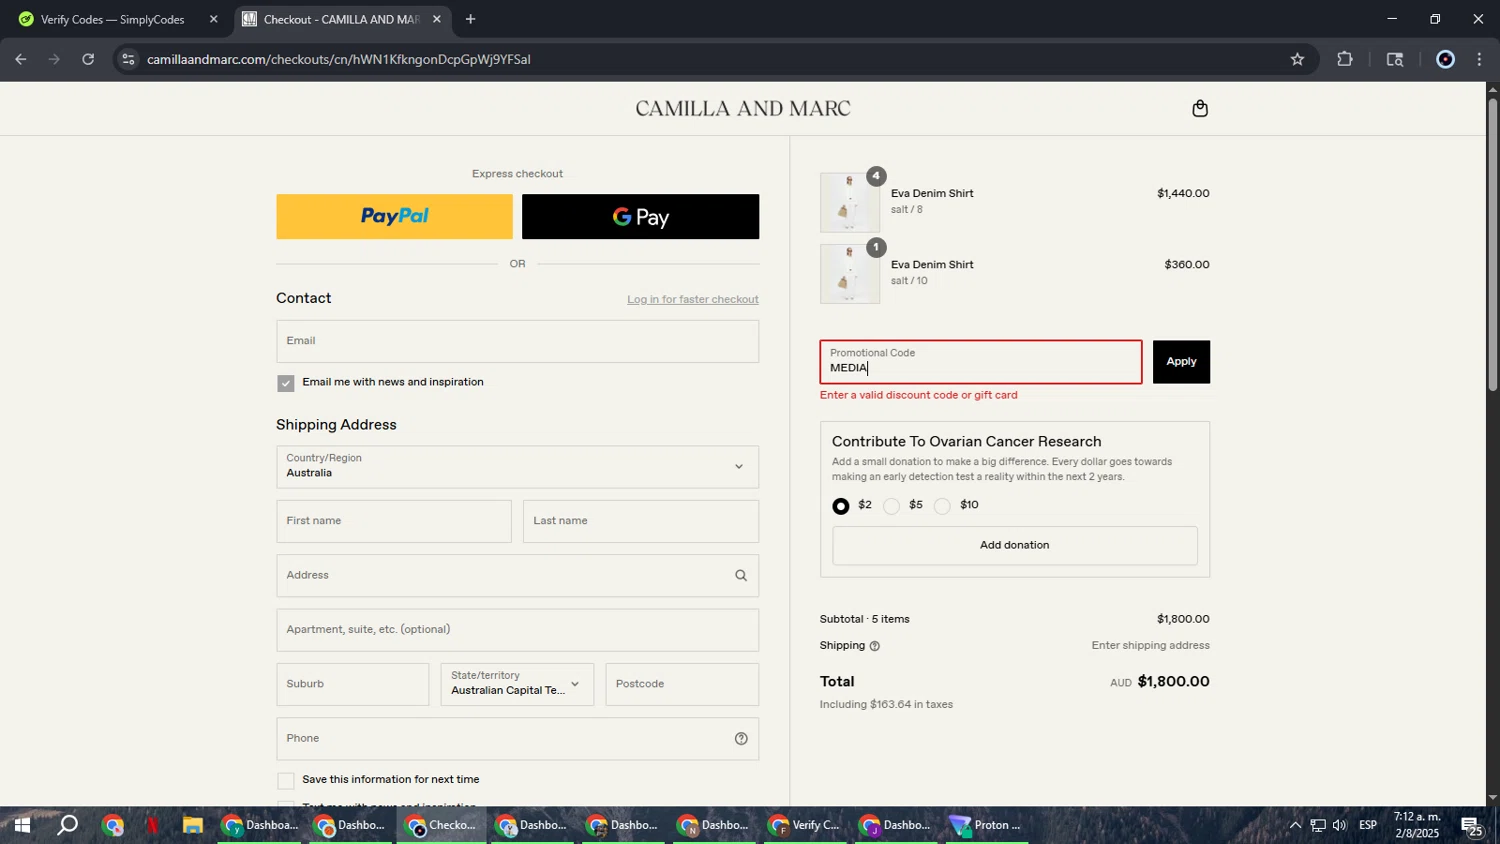Screen dimensions: 1500x844
Task: Apply the promotional code
Action: (x=1181, y=362)
